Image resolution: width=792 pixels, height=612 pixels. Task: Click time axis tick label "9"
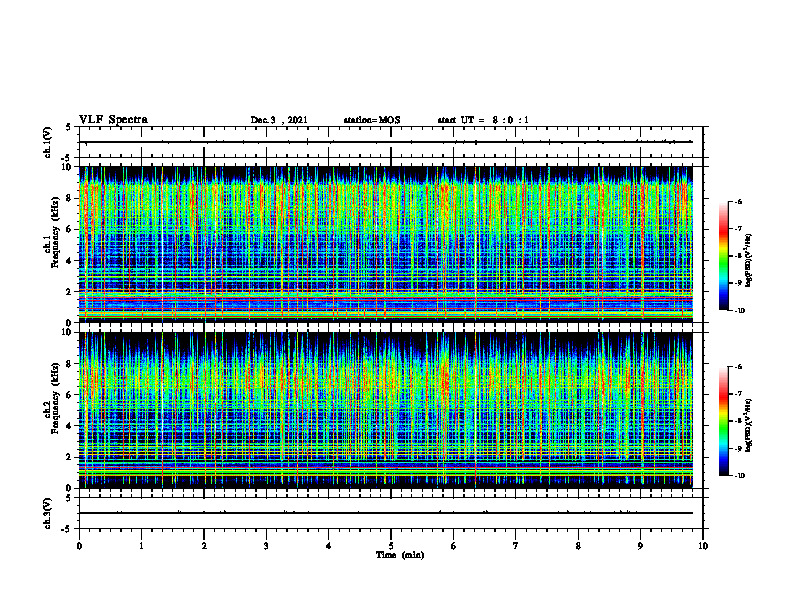click(640, 546)
